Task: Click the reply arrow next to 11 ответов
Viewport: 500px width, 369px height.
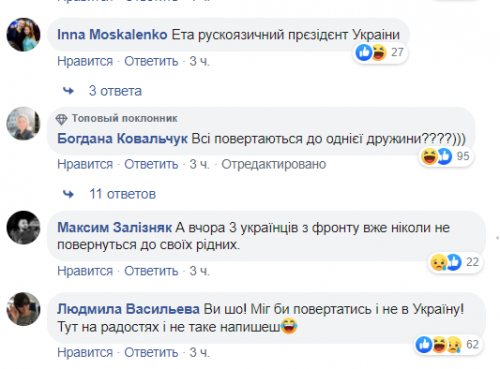Action: click(69, 194)
